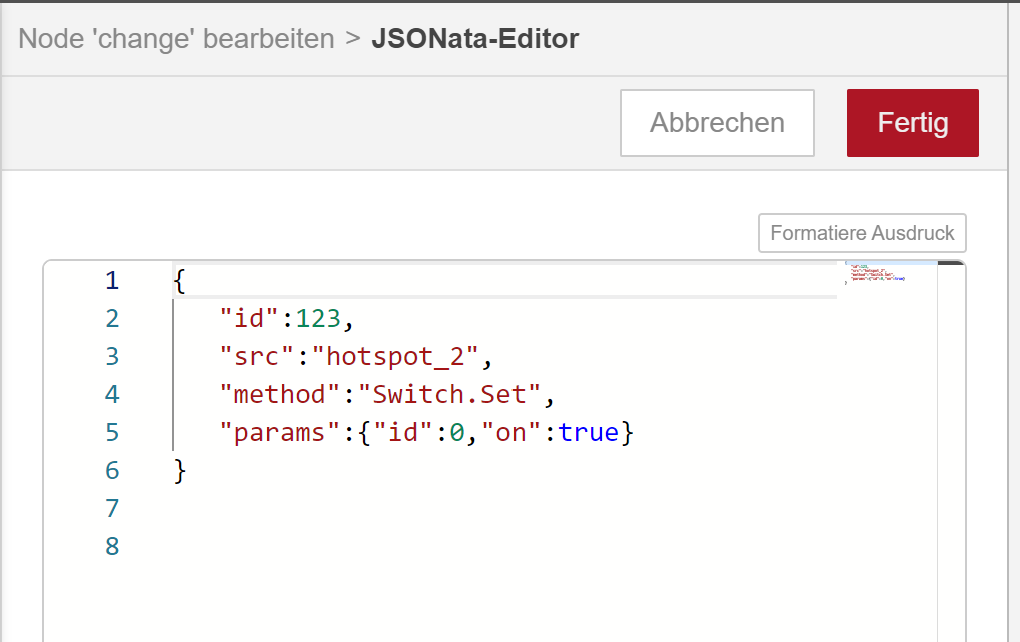1020x642 pixels.
Task: Click line number 3 in gutter
Action: [x=112, y=356]
